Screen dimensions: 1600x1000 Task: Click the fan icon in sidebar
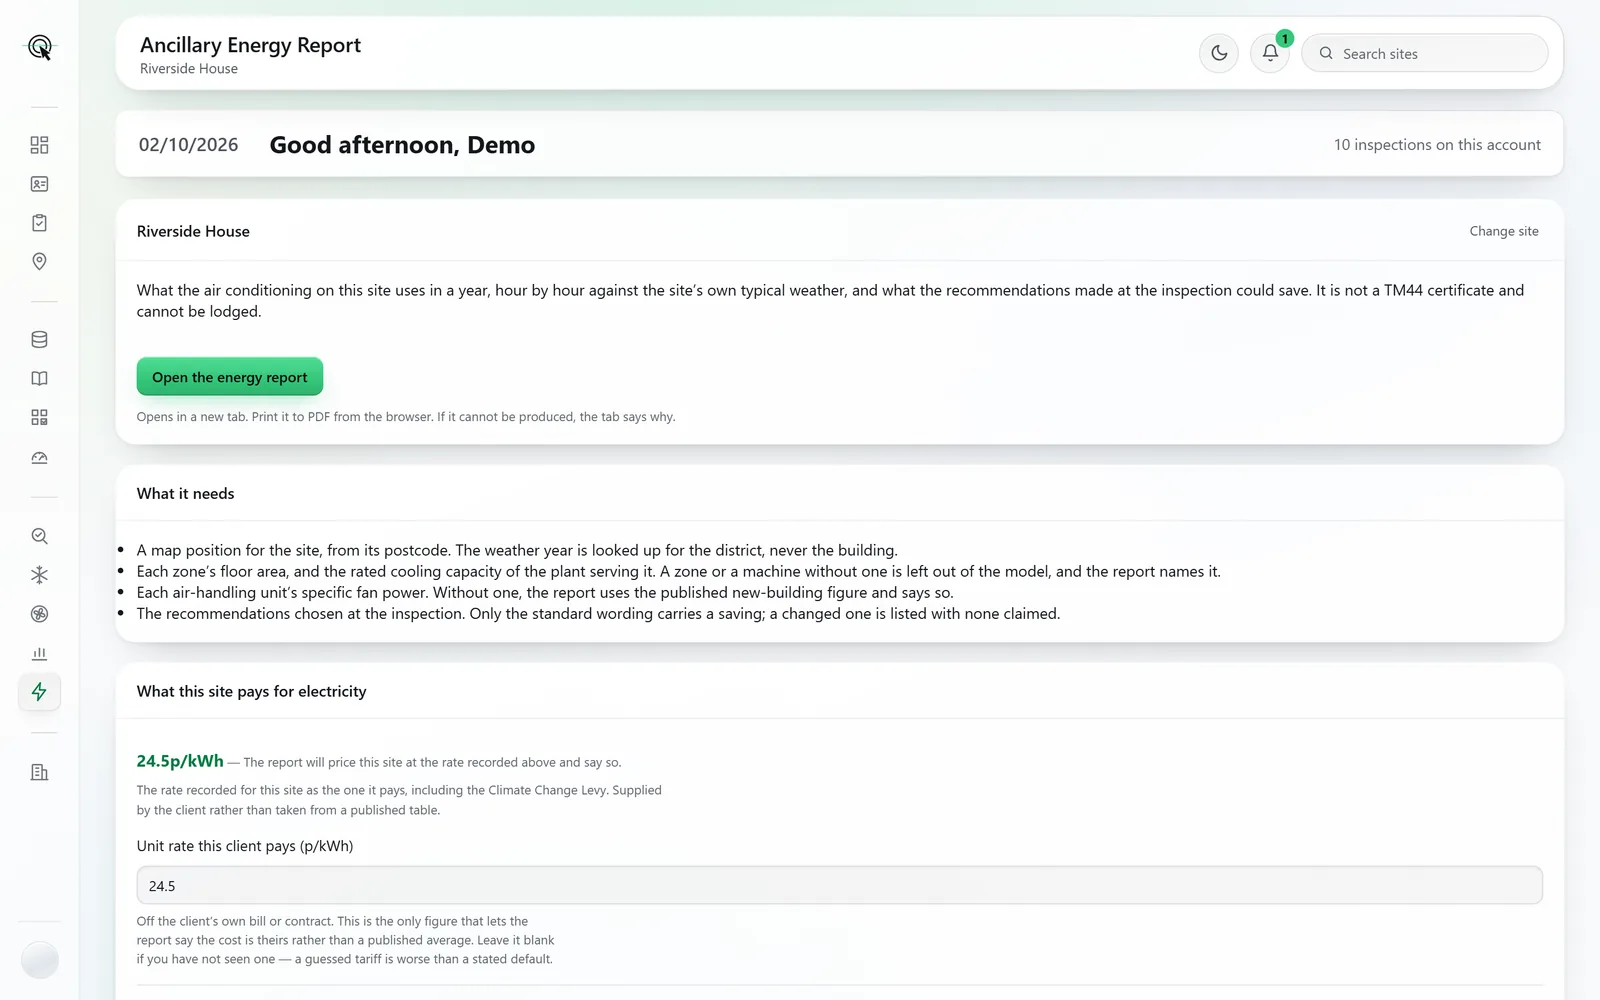tap(39, 614)
